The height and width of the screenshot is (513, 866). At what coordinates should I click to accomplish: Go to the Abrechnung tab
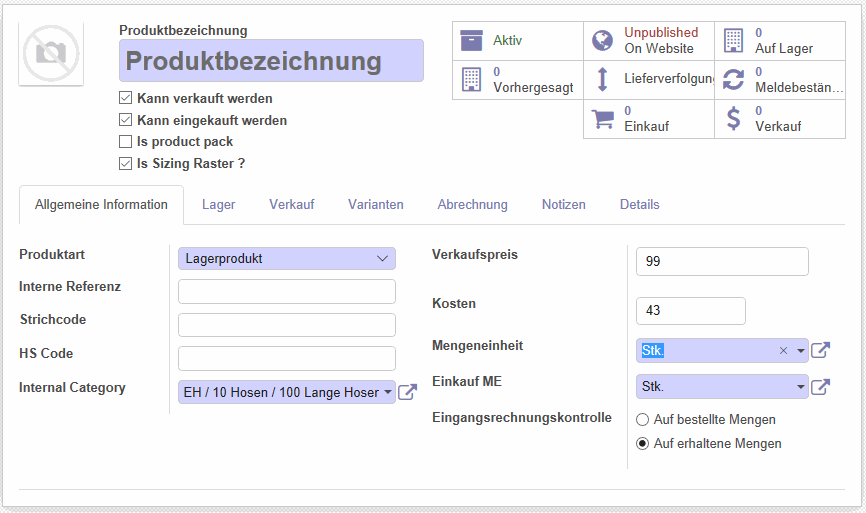pyautogui.click(x=472, y=205)
